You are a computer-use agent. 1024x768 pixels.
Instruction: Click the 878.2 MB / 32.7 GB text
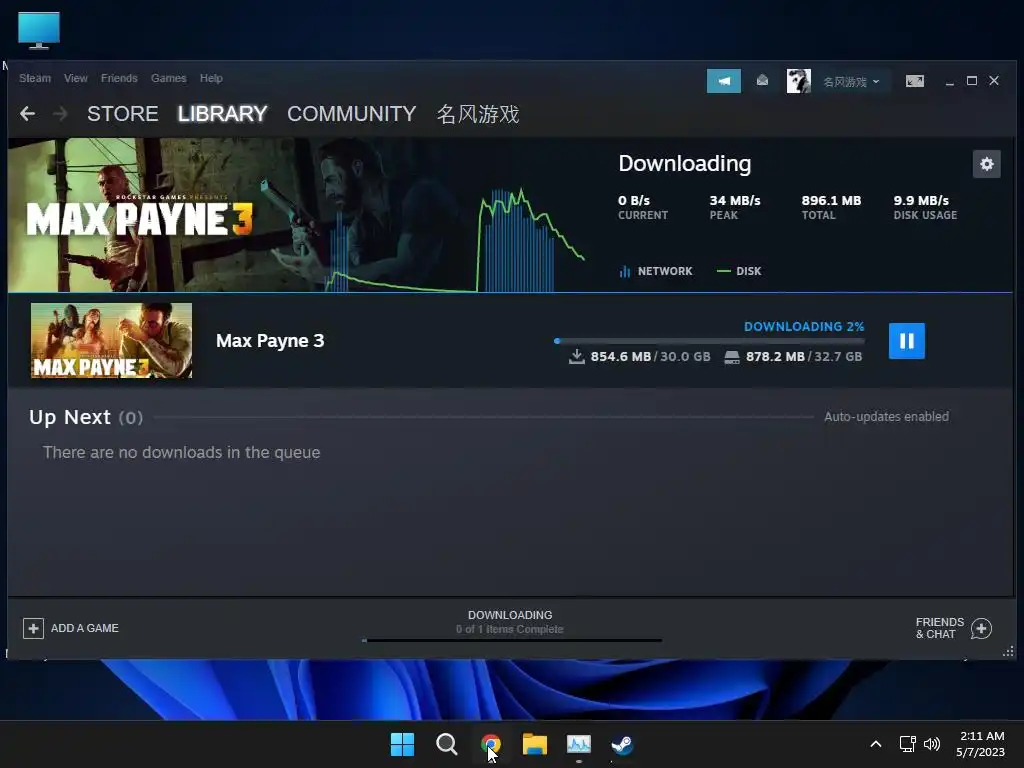point(804,357)
